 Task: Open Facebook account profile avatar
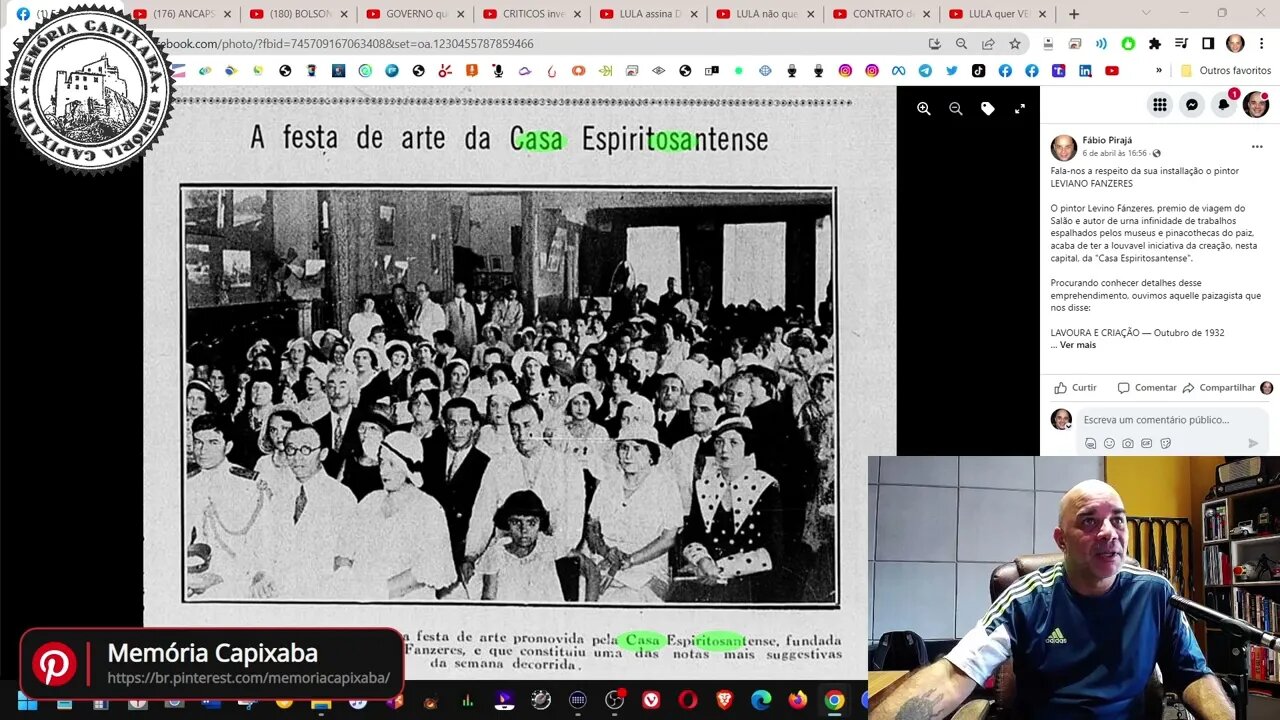tap(1256, 104)
